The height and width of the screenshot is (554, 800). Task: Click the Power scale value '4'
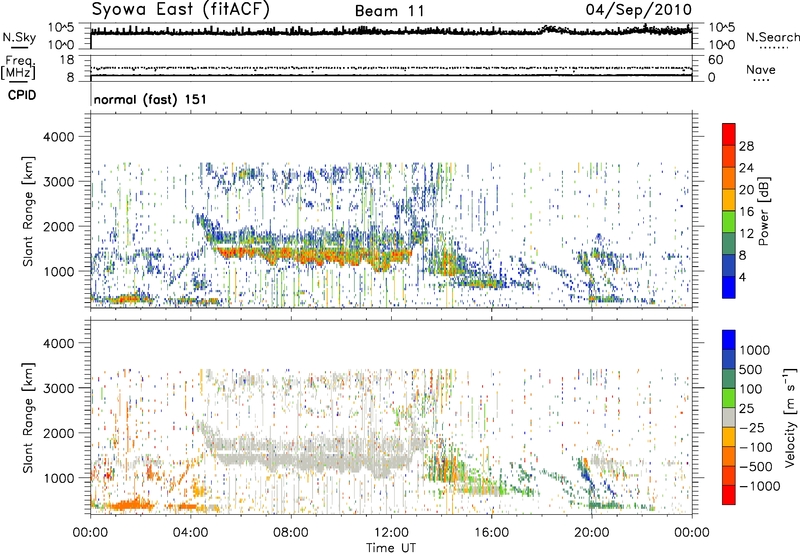coord(742,277)
